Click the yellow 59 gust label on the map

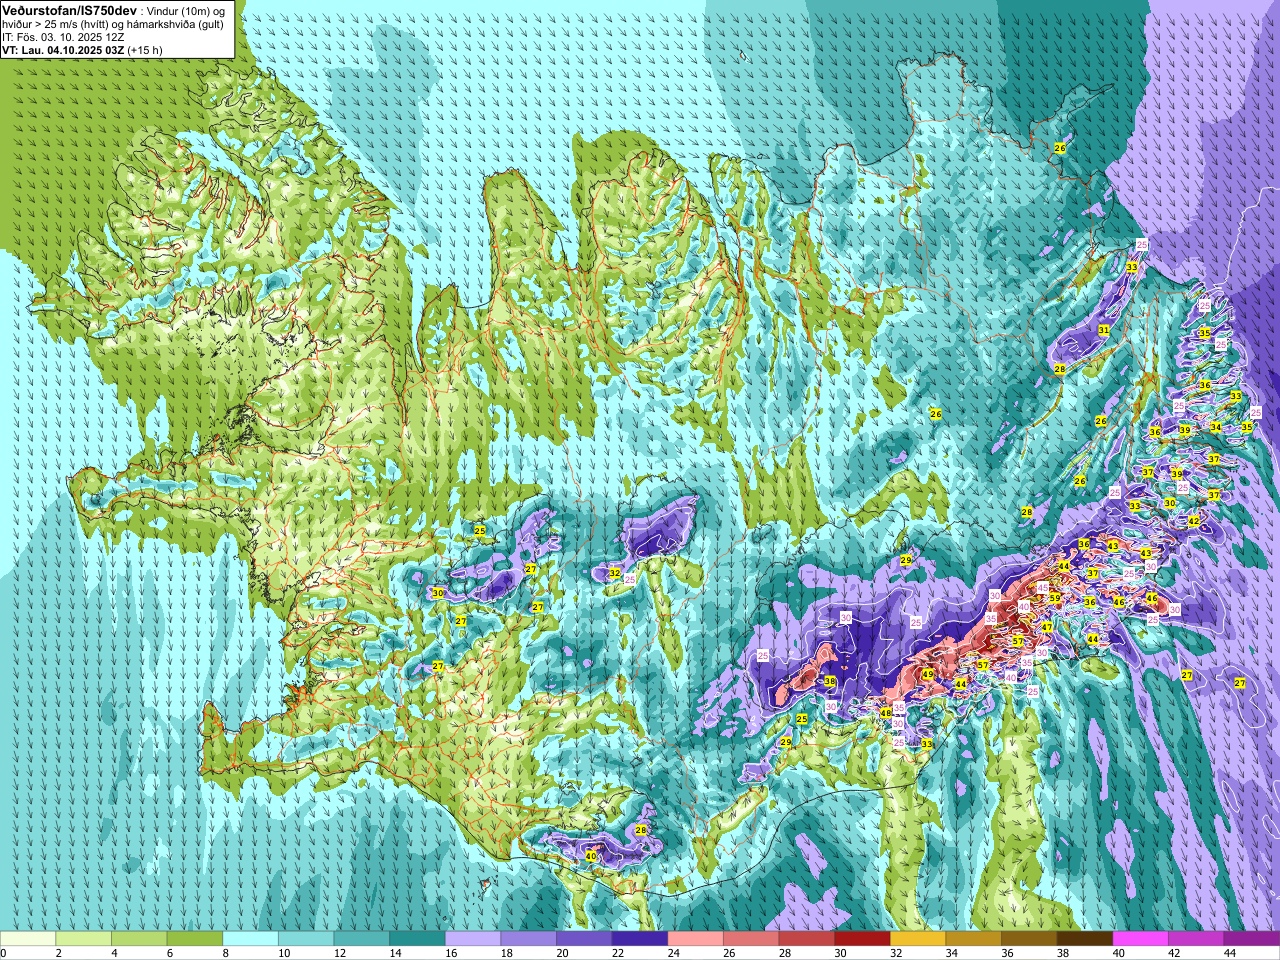tap(1054, 598)
